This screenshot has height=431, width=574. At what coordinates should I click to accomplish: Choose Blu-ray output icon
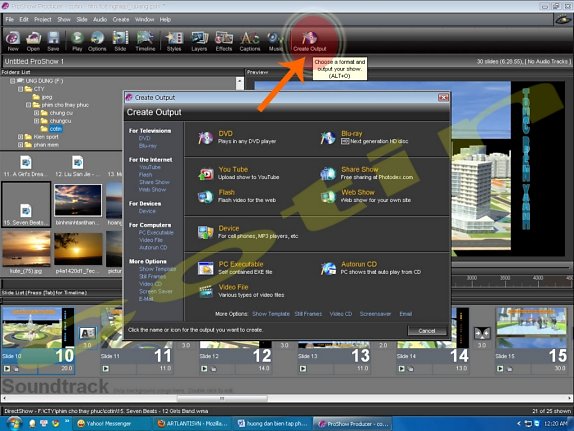pyautogui.click(x=328, y=138)
